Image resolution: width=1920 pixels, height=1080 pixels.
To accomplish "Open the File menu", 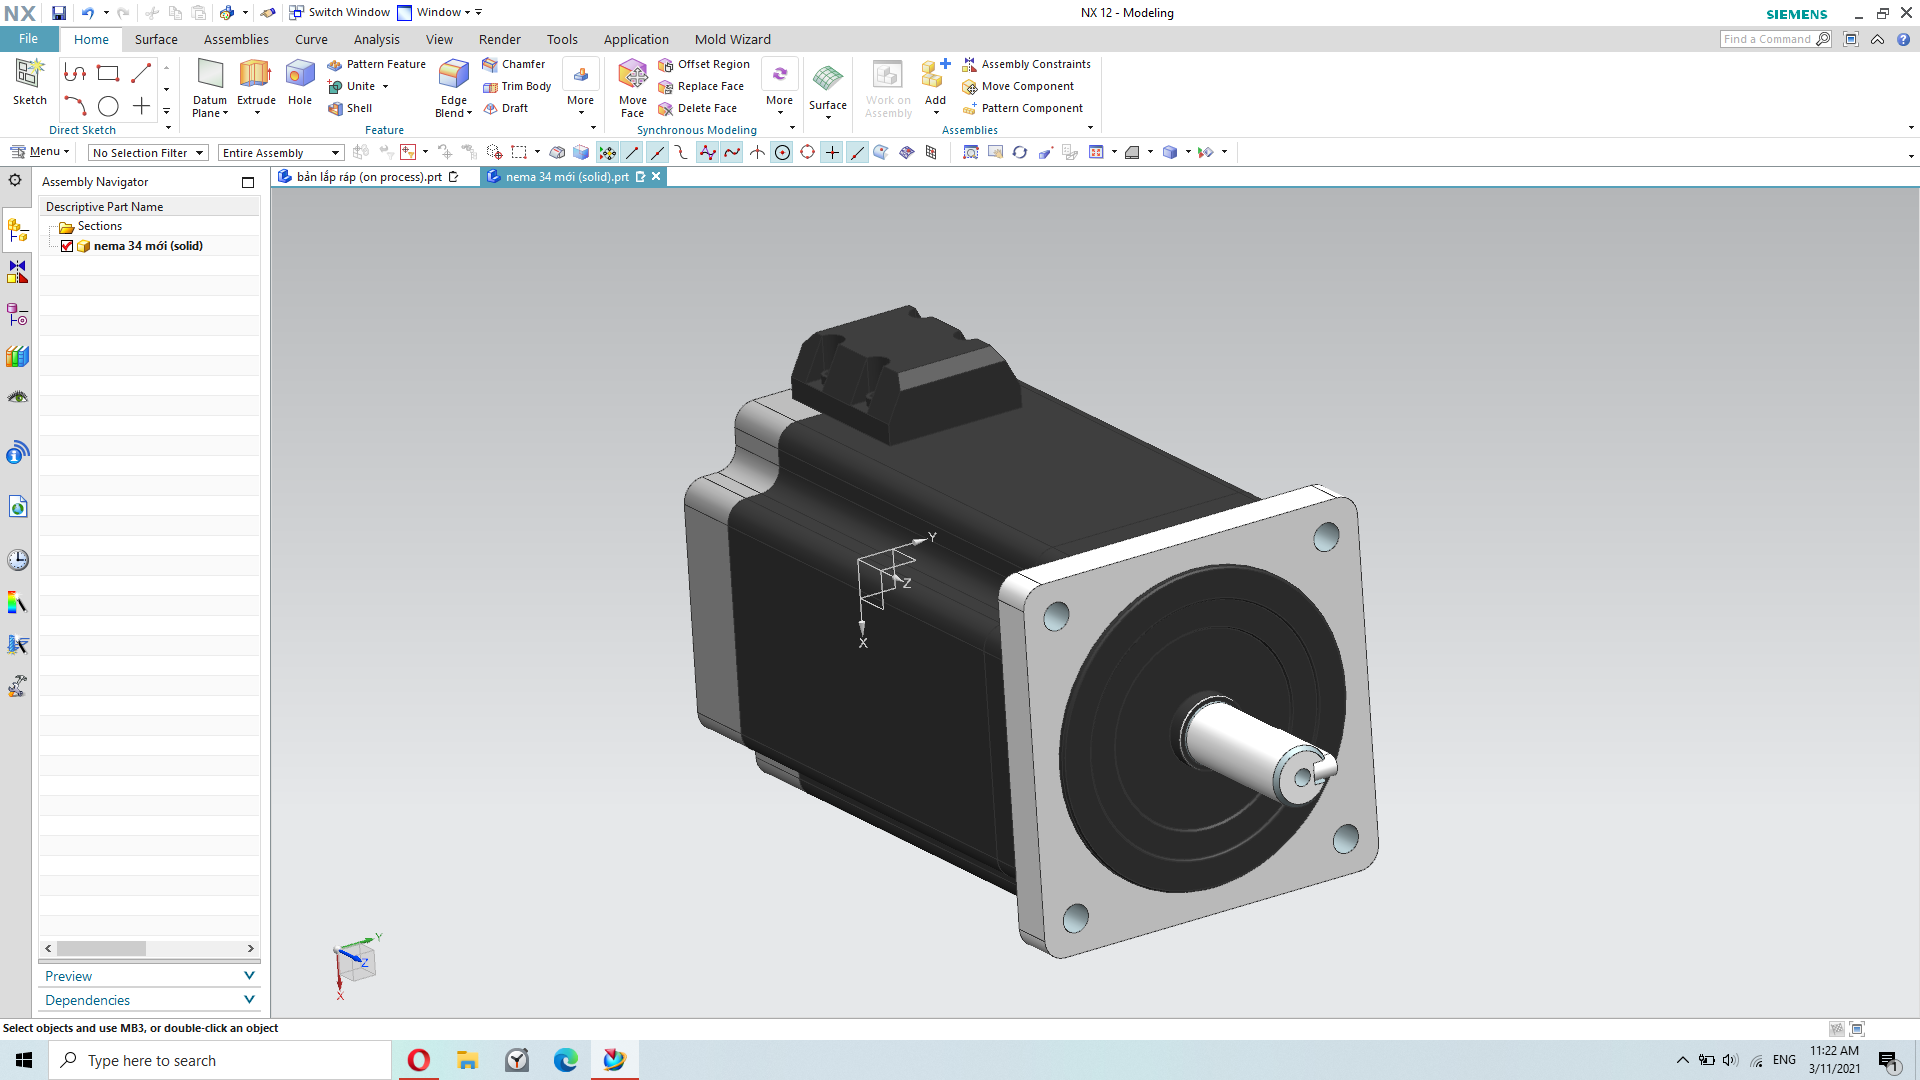I will pos(28,39).
